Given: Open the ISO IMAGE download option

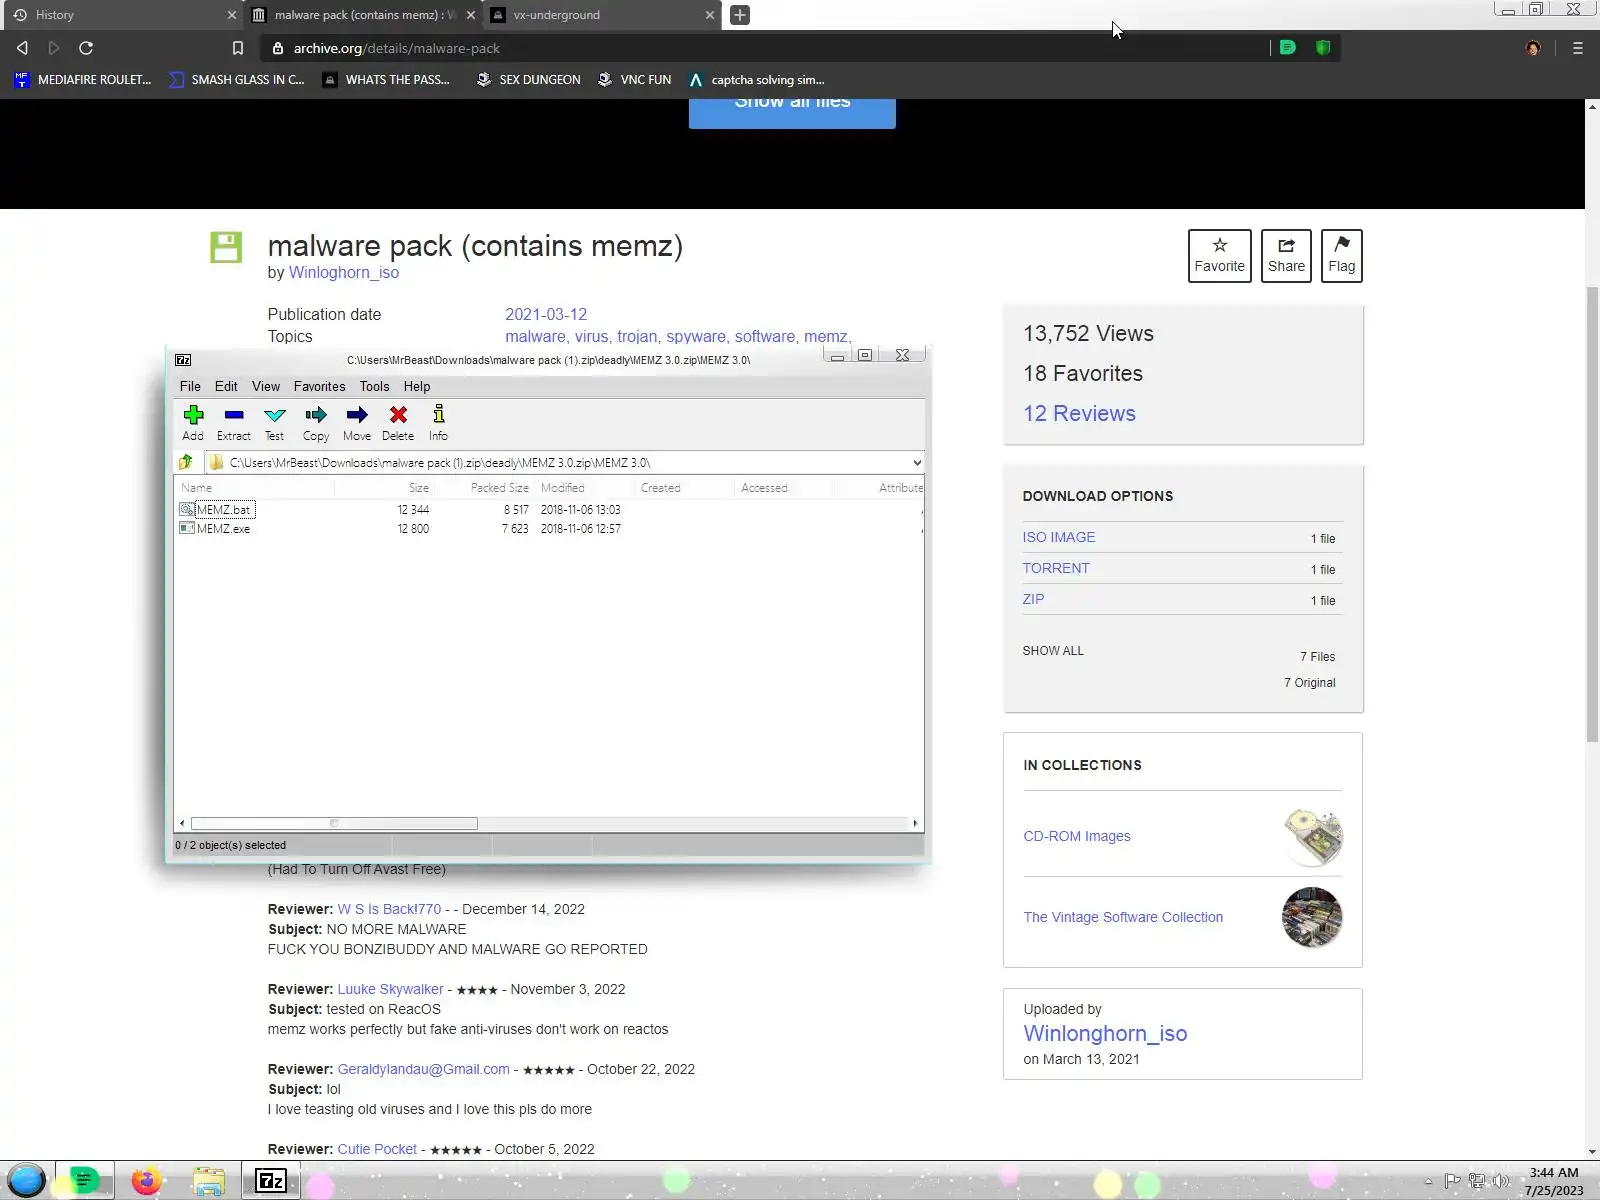Looking at the screenshot, I should (1058, 537).
